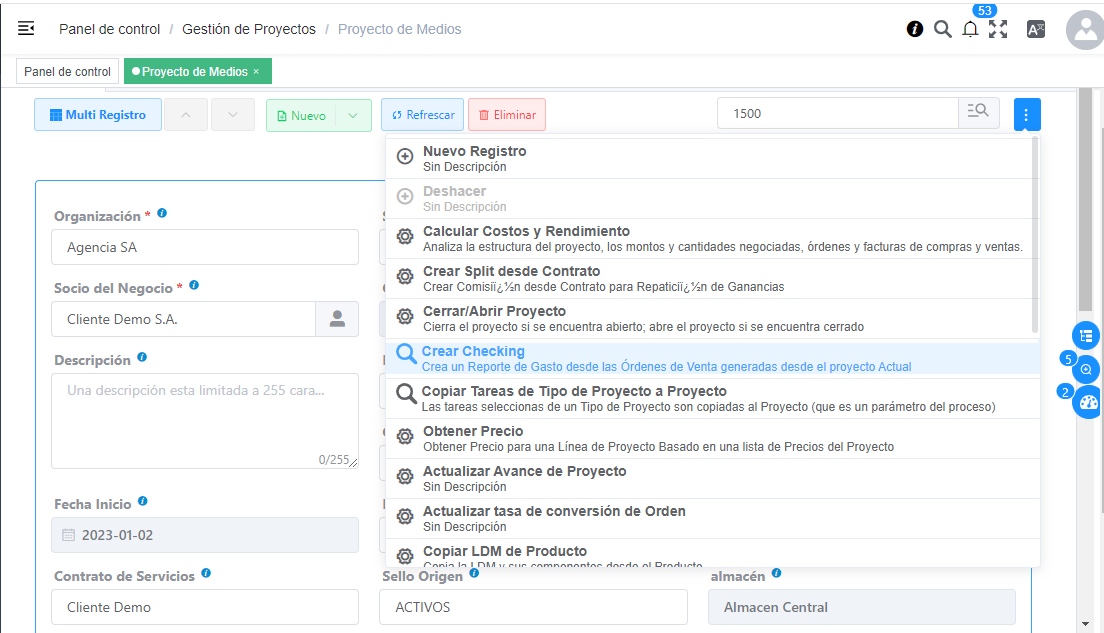The image size is (1104, 633).
Task: Click the business partner person icon
Action: click(337, 319)
